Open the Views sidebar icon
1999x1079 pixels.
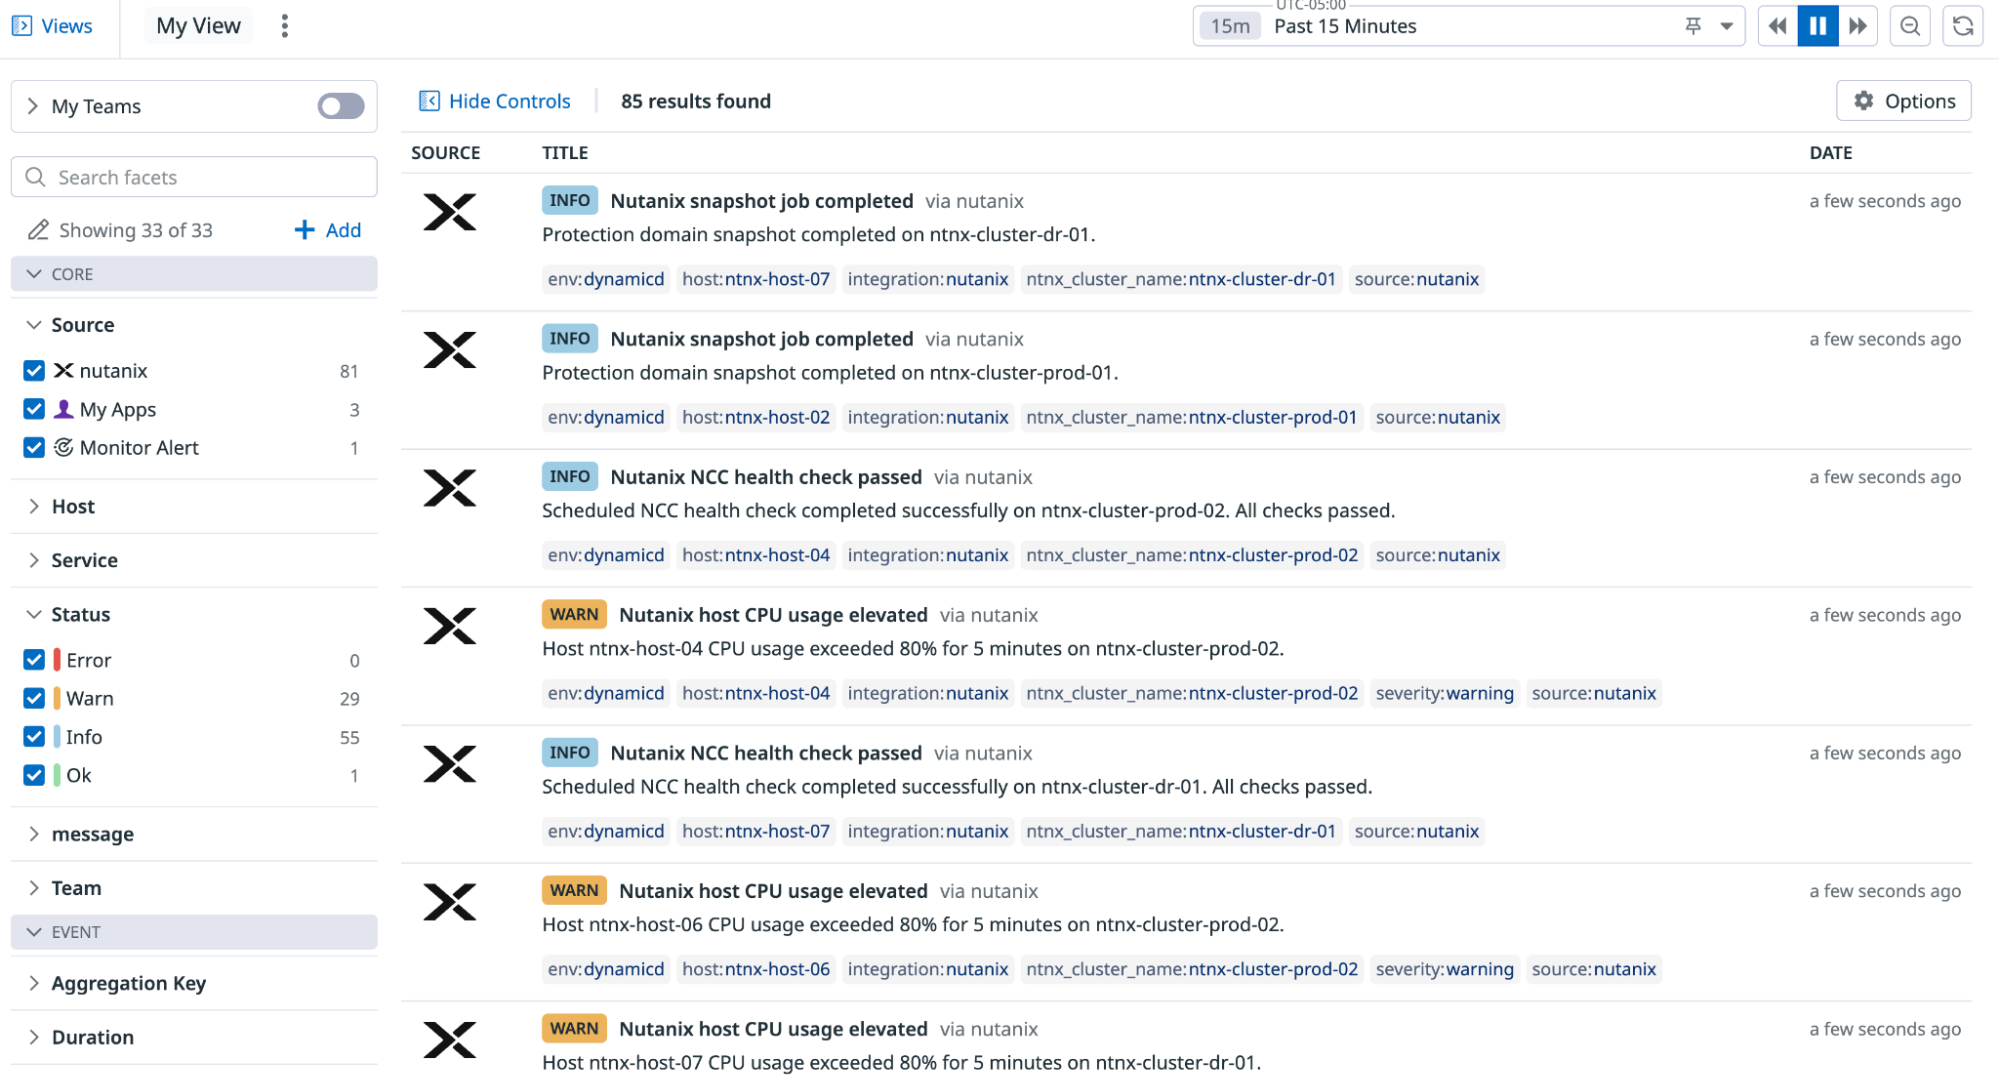pos(21,25)
